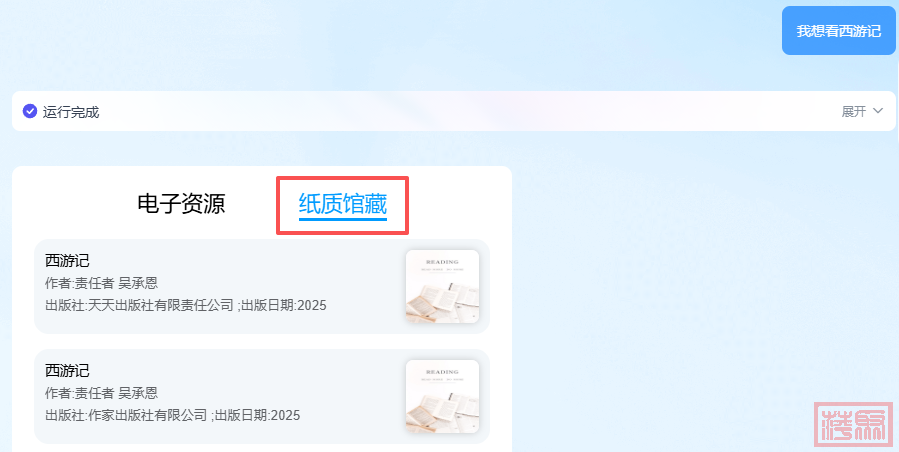Open the book cover of the 天天出版社 result
Image resolution: width=899 pixels, height=452 pixels.
pos(443,286)
